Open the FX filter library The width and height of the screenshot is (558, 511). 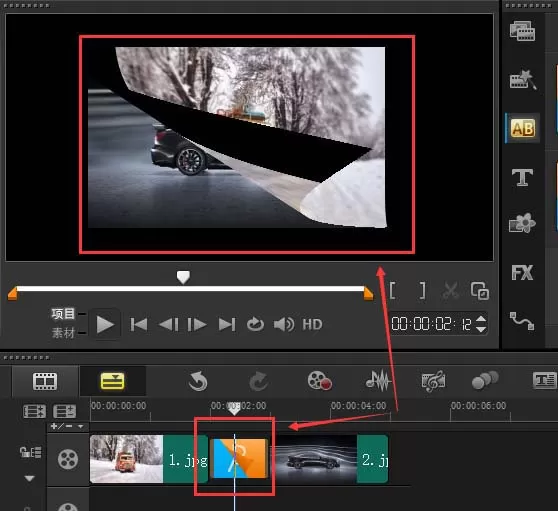tap(522, 273)
